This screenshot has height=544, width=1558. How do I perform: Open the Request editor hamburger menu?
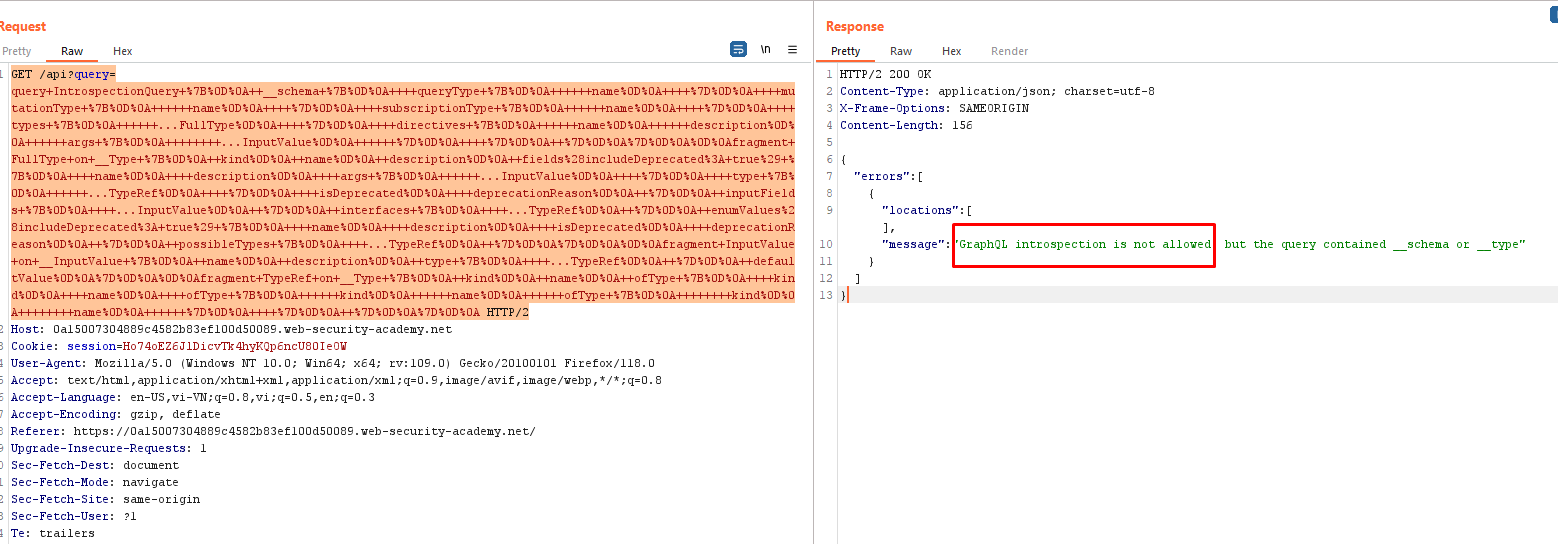point(792,49)
